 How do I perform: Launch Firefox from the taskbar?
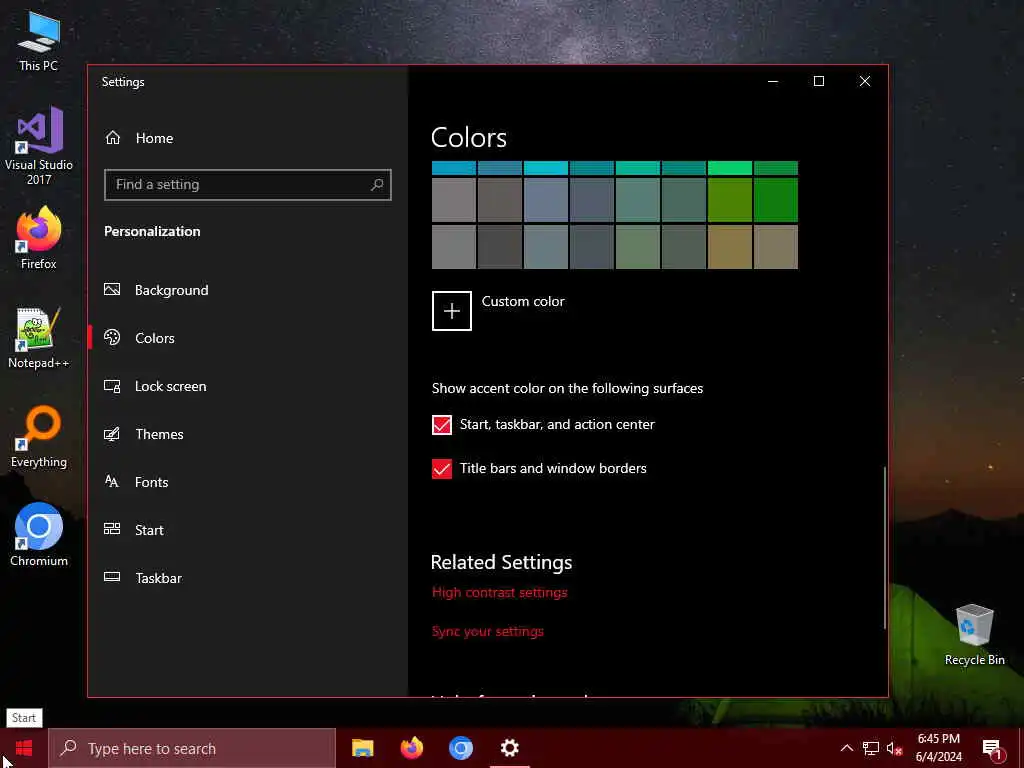click(x=411, y=748)
